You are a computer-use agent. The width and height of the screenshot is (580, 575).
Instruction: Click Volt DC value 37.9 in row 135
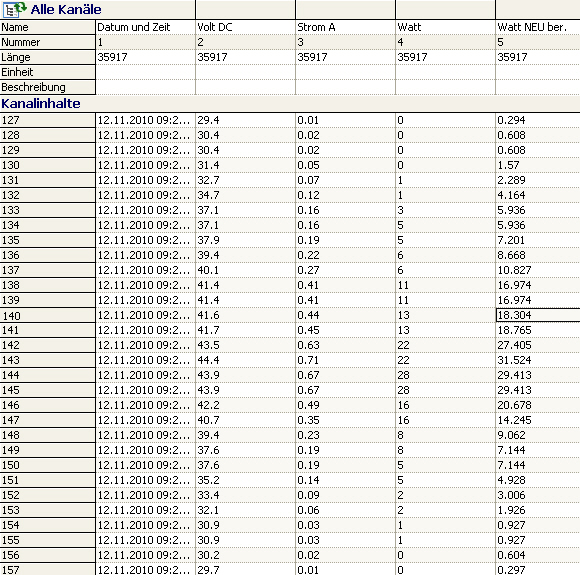click(208, 240)
